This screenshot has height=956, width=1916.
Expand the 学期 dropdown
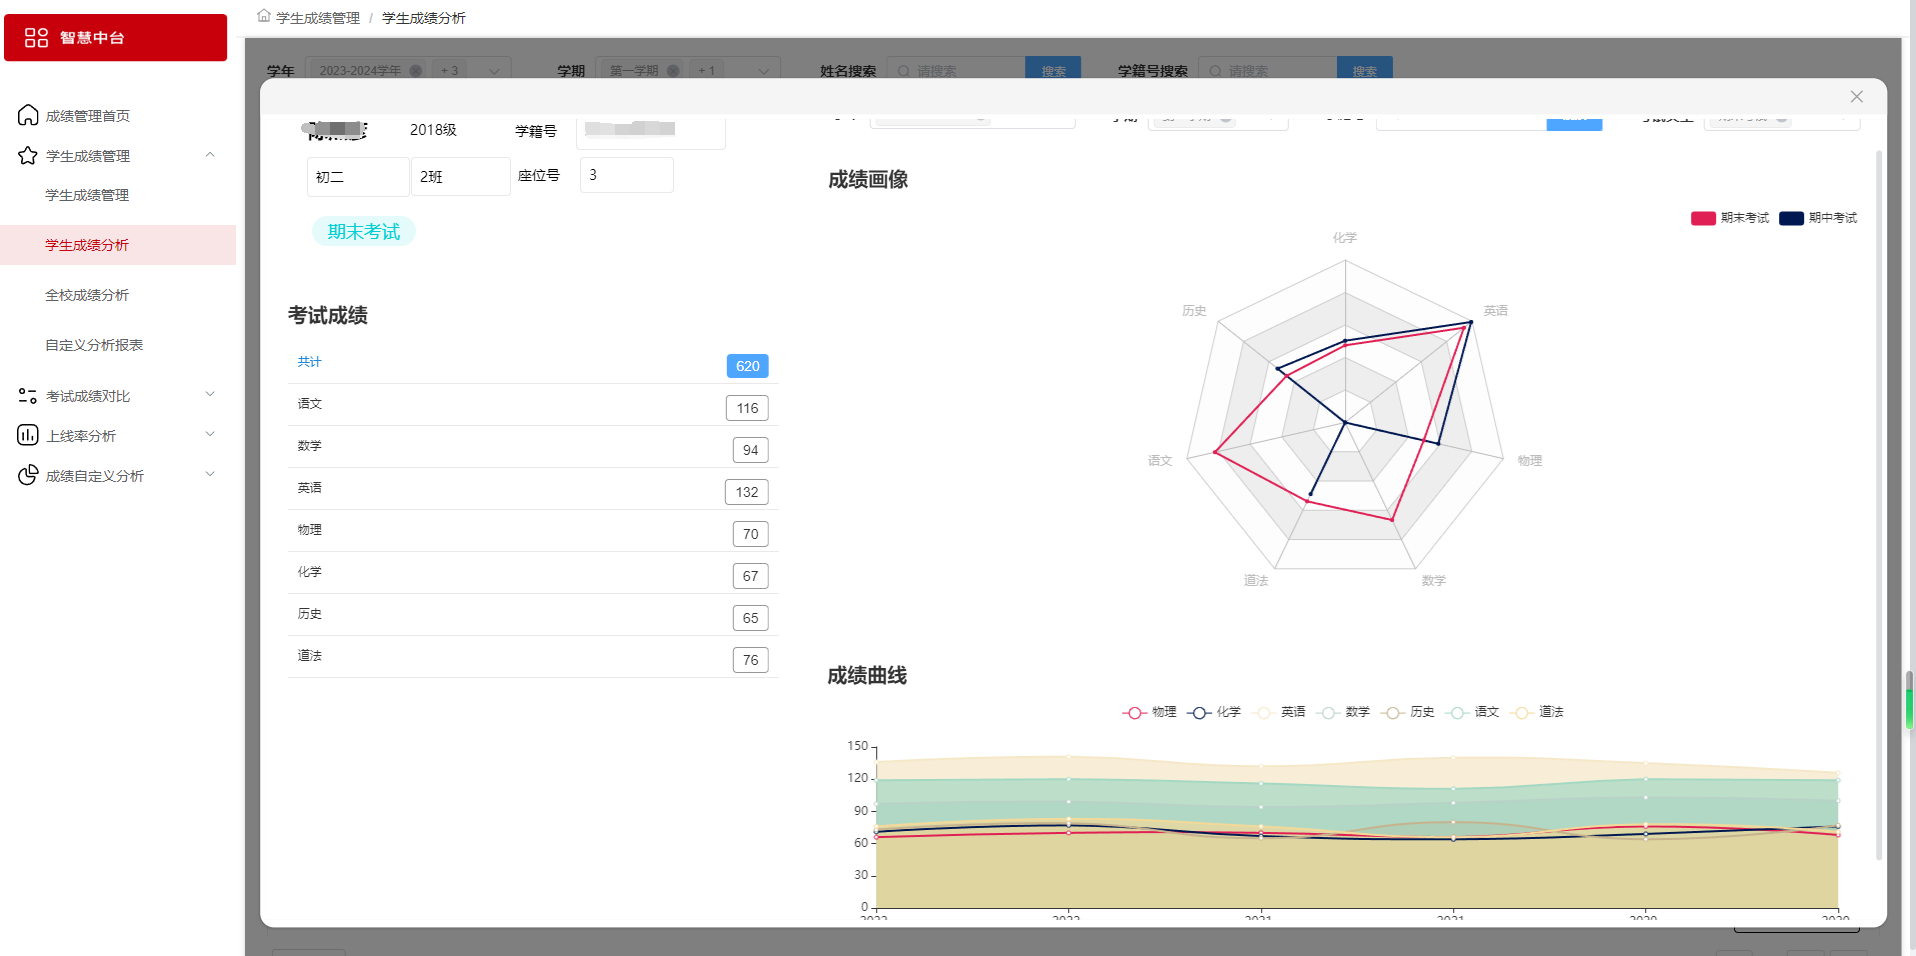763,71
